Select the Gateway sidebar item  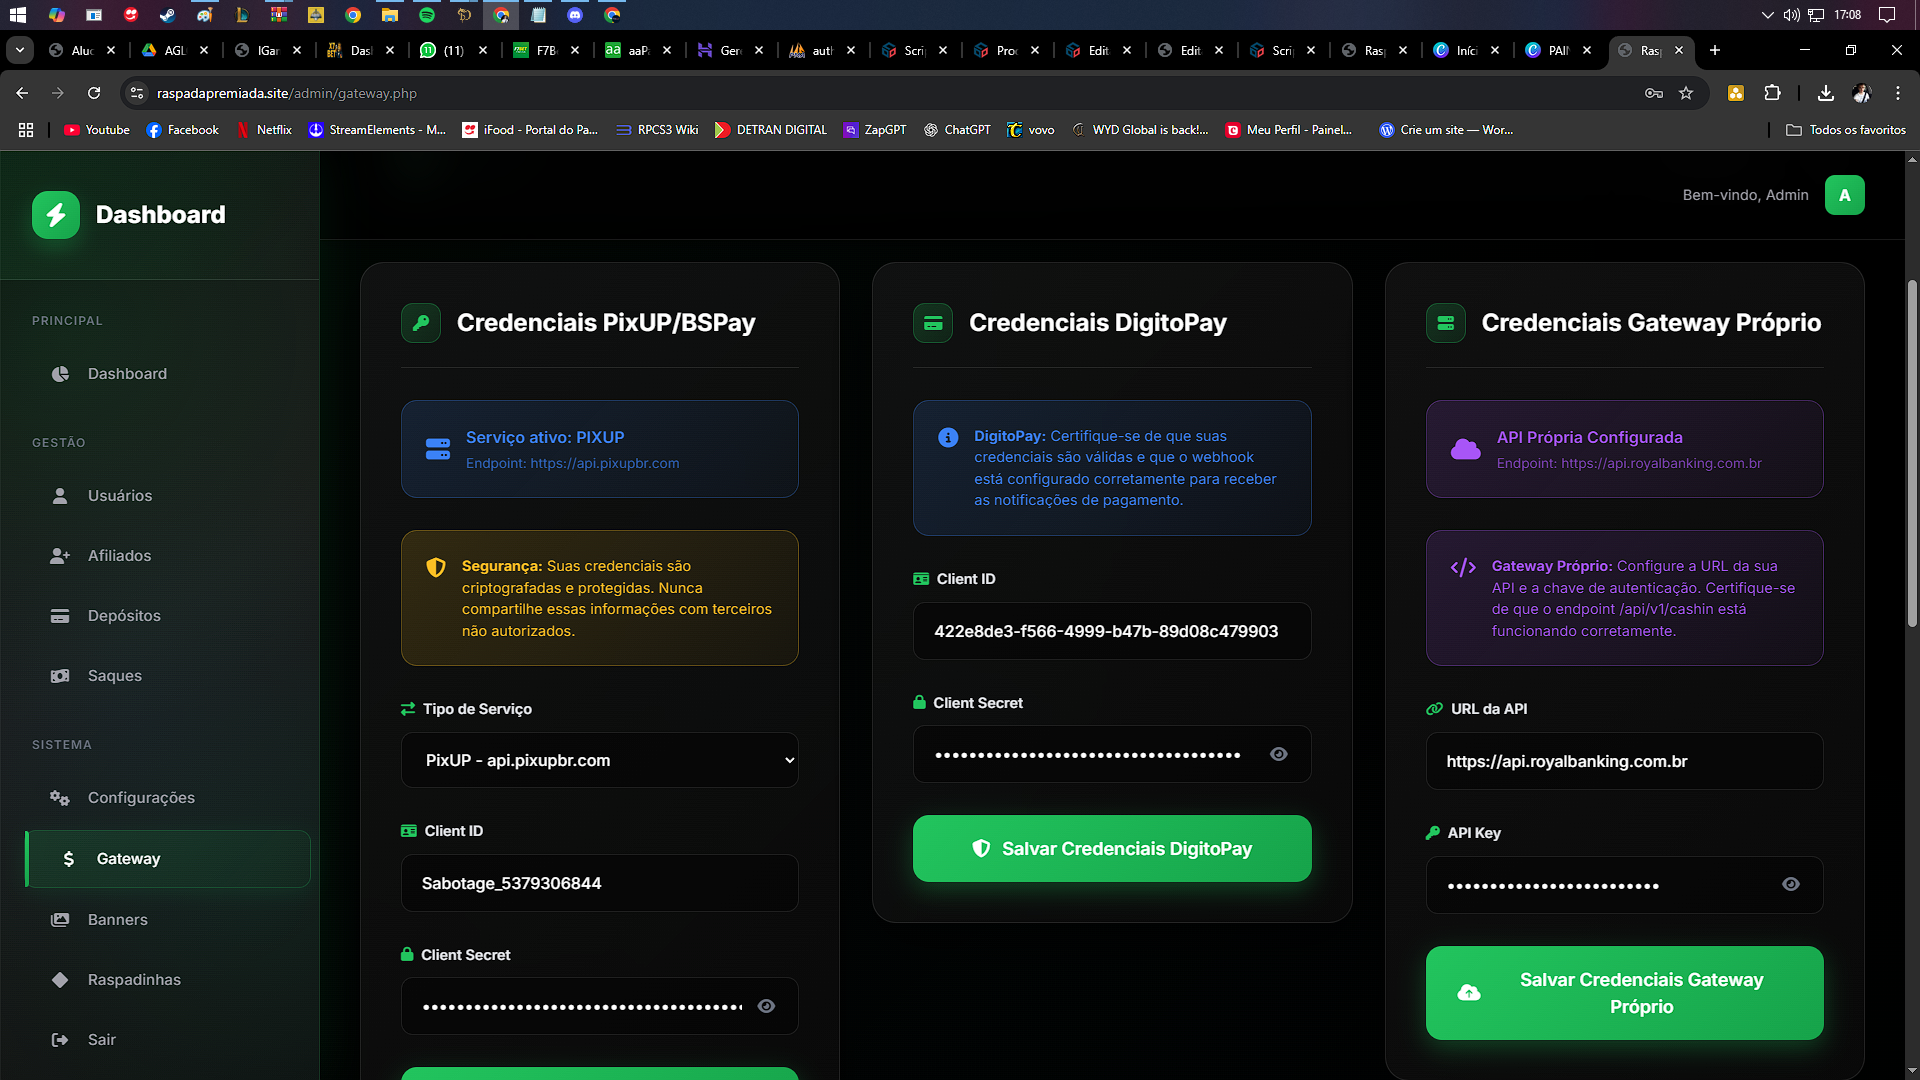point(168,859)
